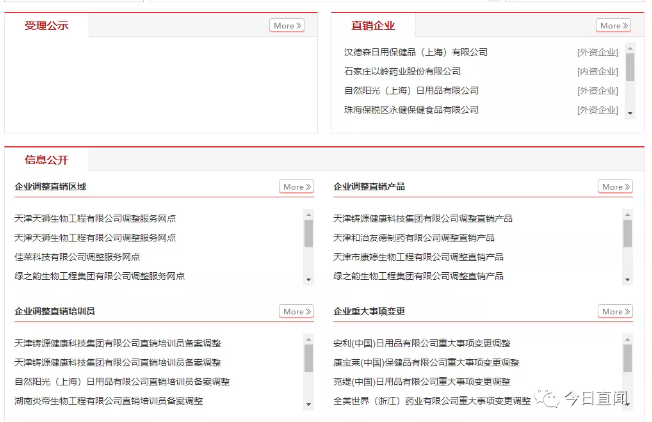Open 佳莱科技有限公司调整服务网点

77,257
